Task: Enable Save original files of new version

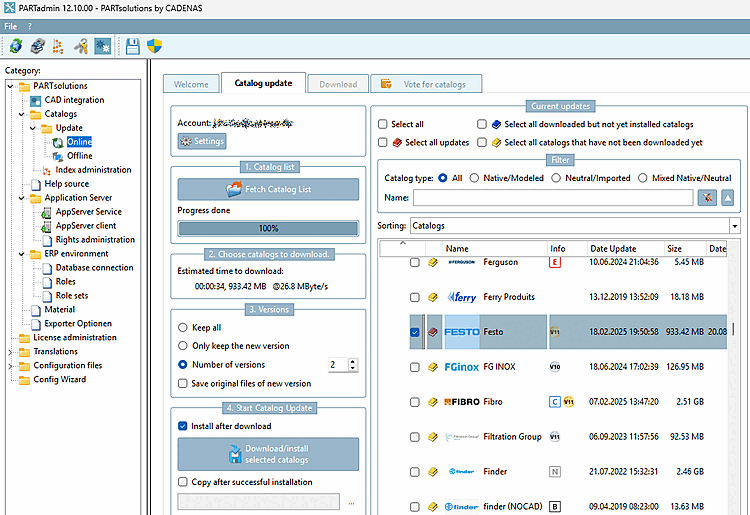Action: [x=183, y=384]
